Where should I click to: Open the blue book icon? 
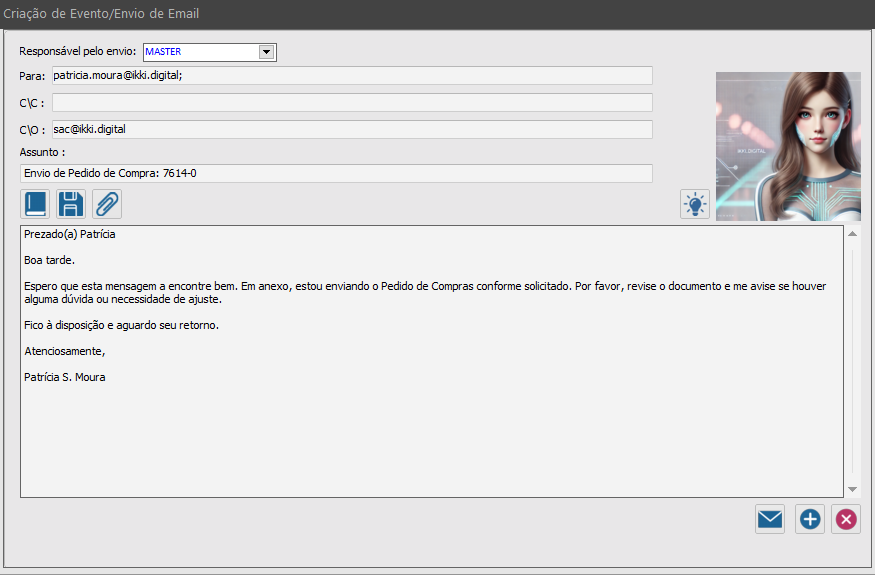(x=35, y=204)
